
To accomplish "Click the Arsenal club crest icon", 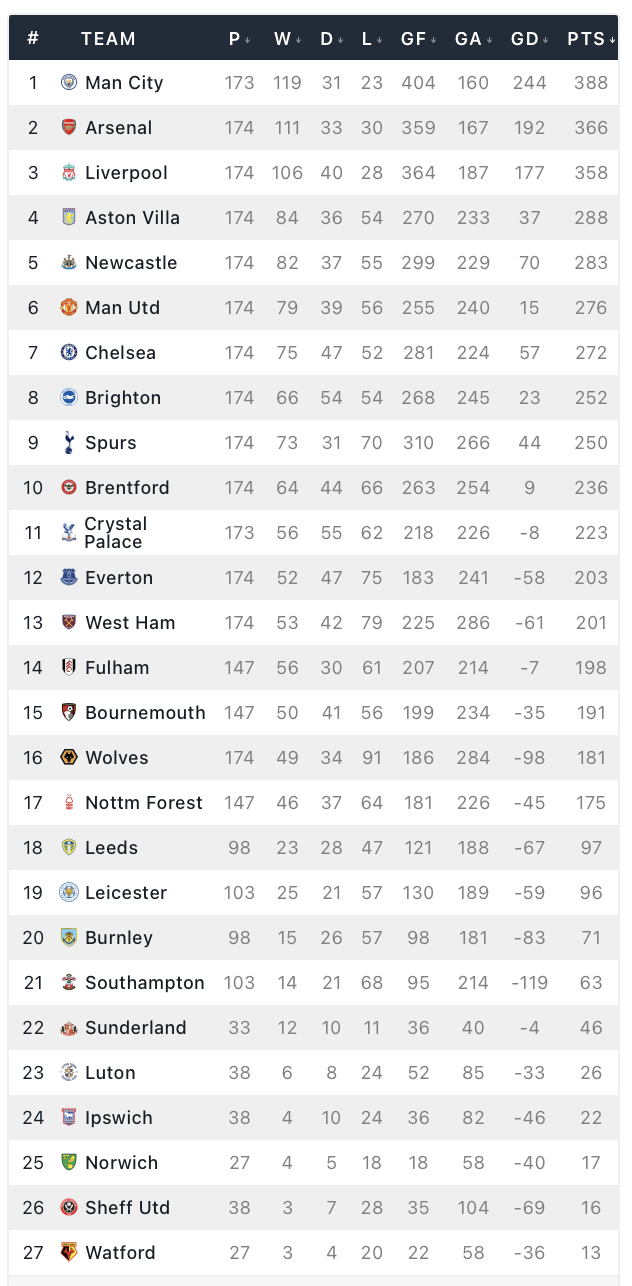I will pos(69,127).
